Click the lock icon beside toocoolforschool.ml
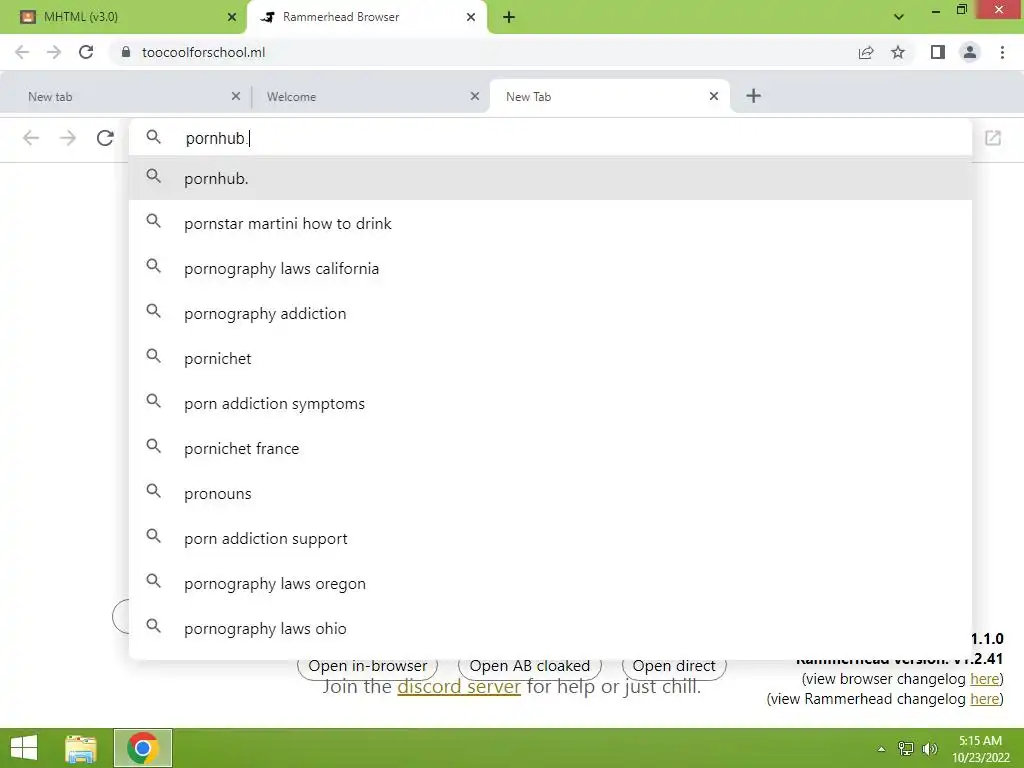This screenshot has width=1024, height=768. click(x=126, y=52)
